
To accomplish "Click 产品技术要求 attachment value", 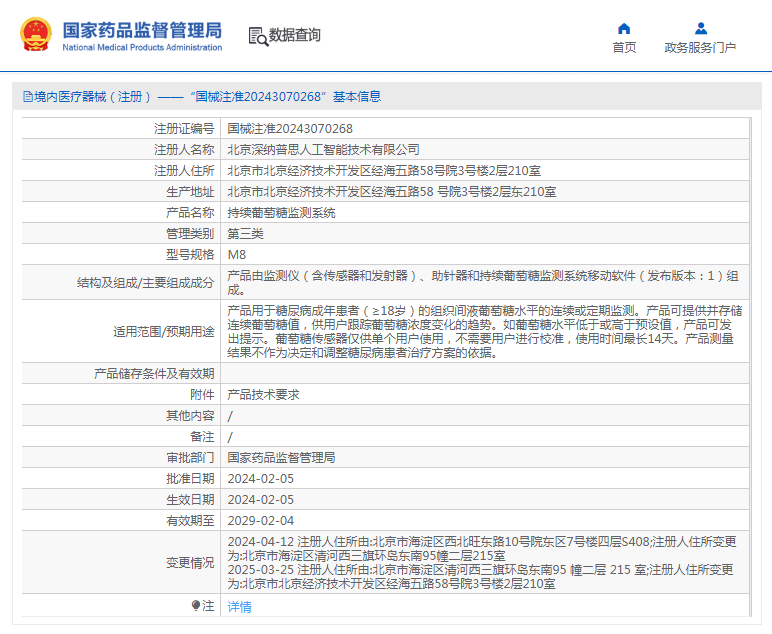I will [263, 395].
